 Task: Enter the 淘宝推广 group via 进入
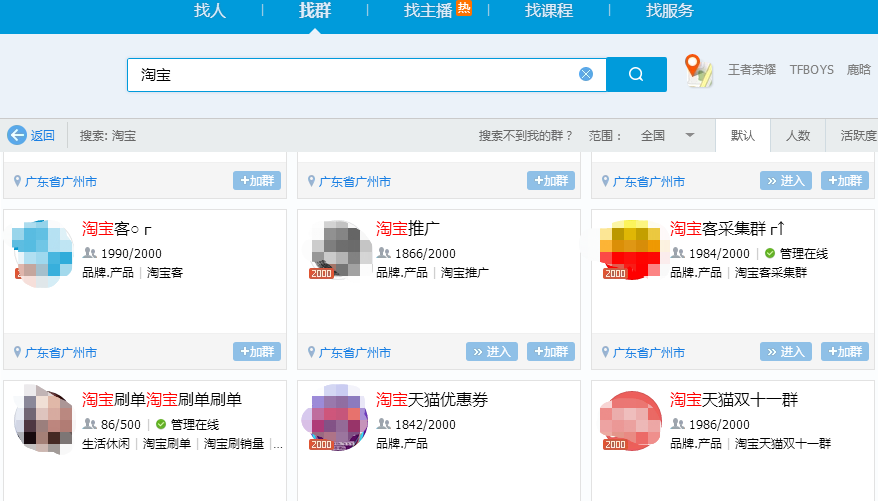(492, 352)
